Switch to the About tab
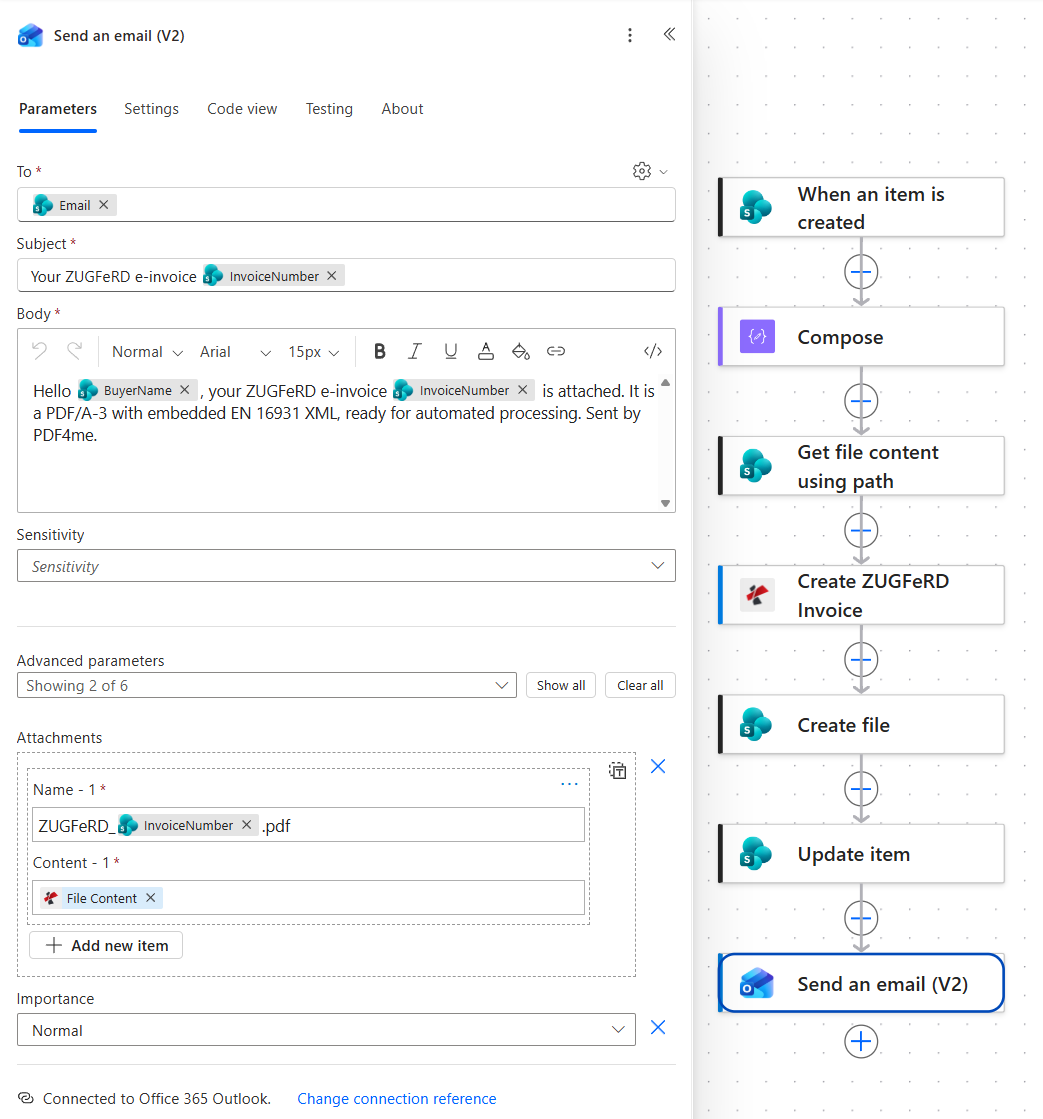 402,109
